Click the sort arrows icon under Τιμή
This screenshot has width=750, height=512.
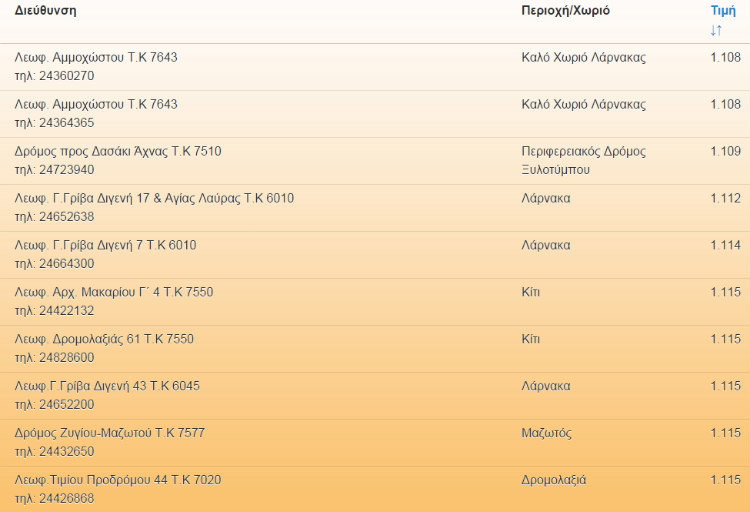716,31
